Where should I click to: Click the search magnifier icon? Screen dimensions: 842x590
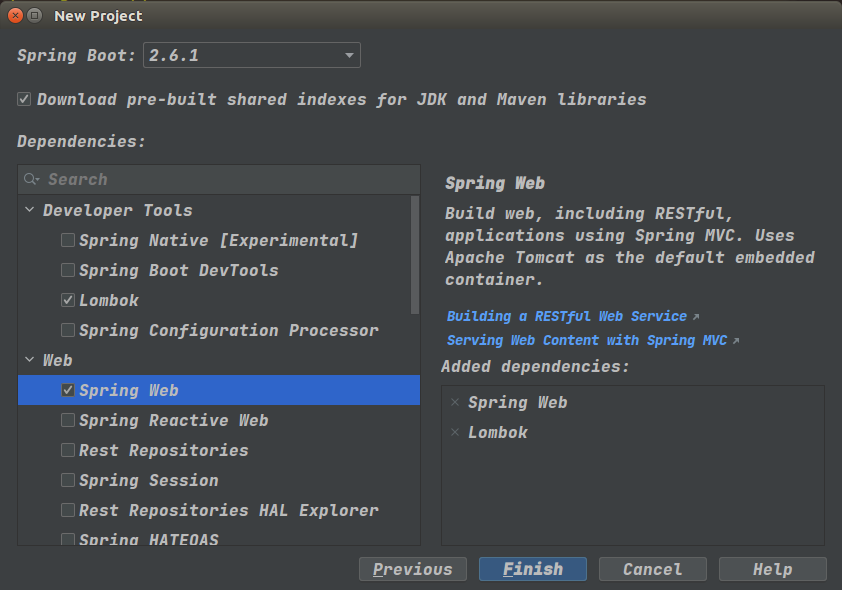32,179
